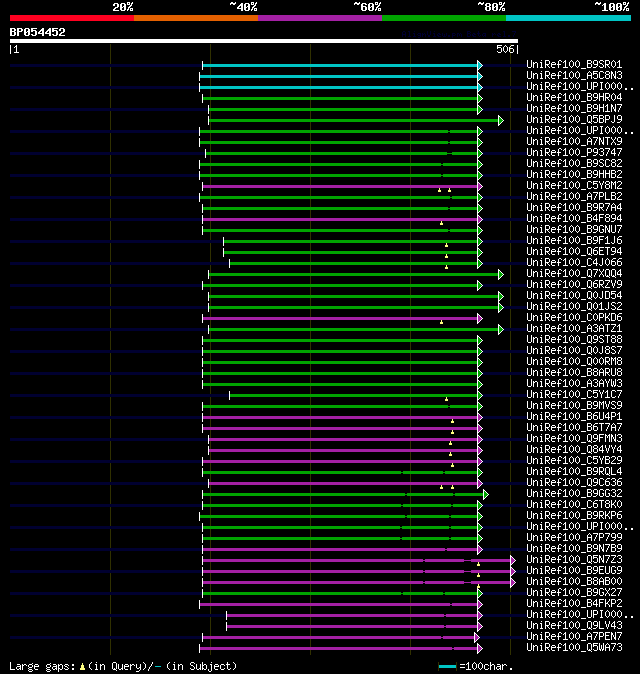Click the query end position 506
640x674 pixels.
[x=505, y=49]
